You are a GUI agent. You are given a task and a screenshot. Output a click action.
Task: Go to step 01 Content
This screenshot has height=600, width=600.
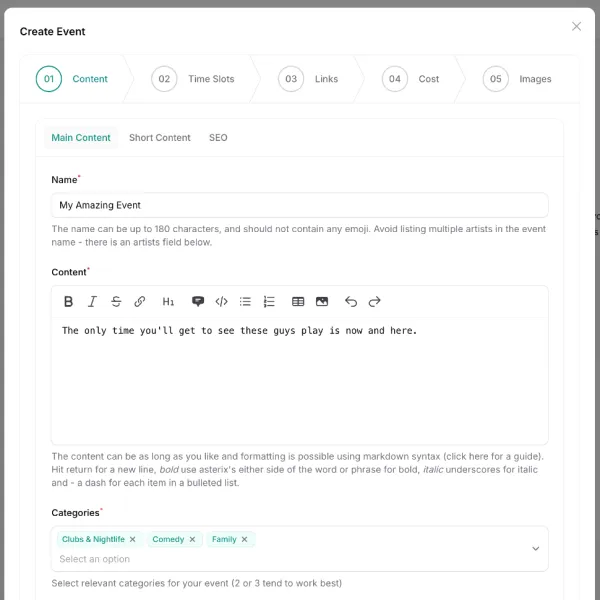tap(72, 79)
